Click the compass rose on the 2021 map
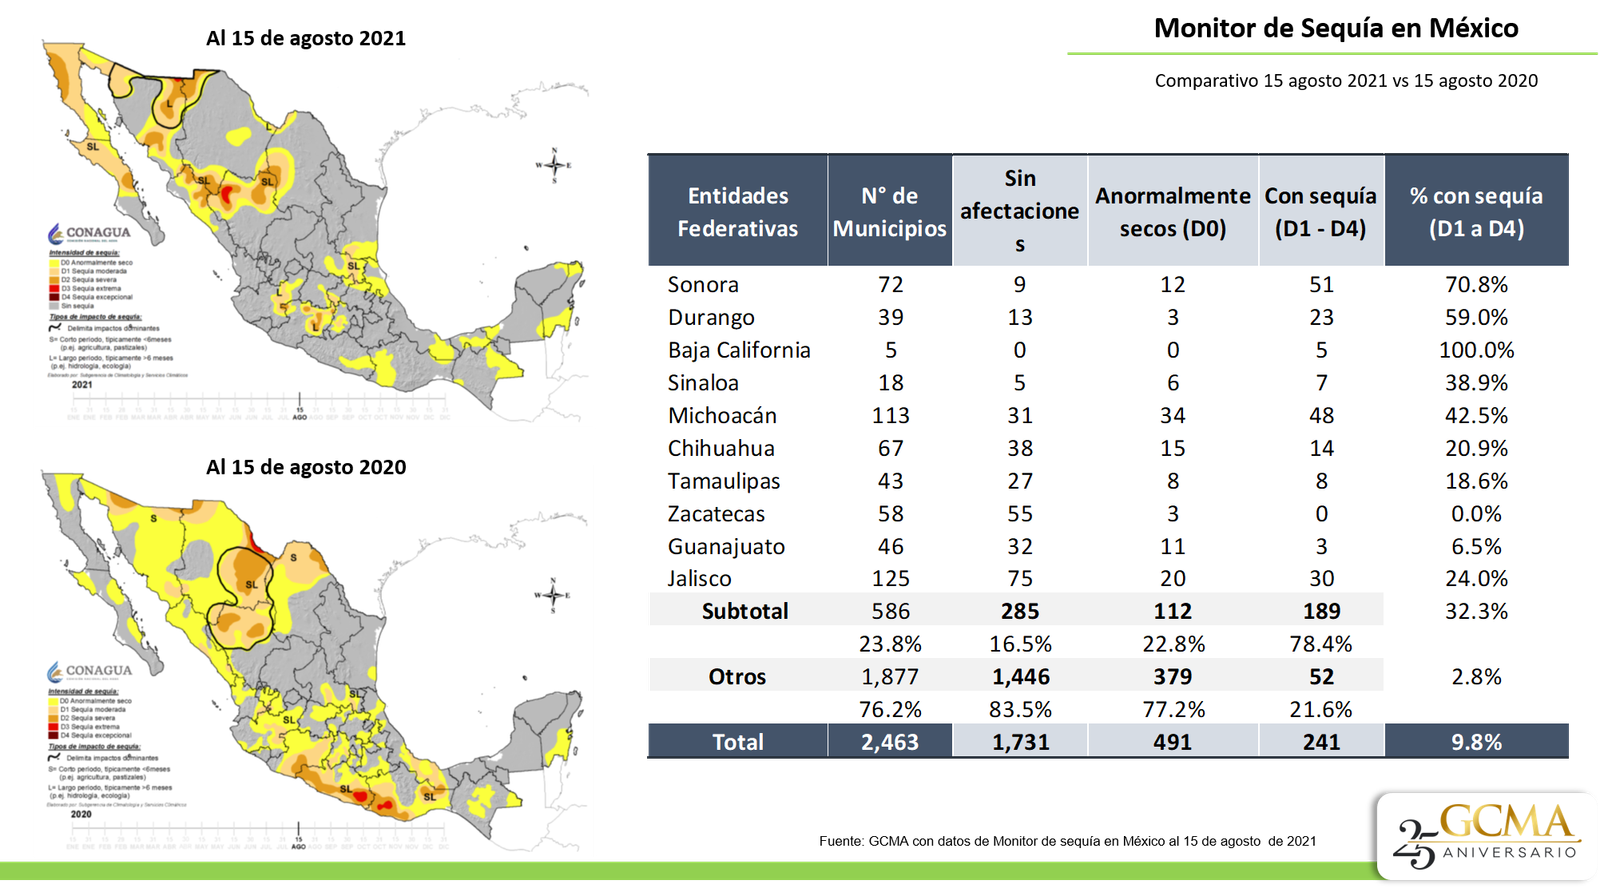The height and width of the screenshot is (887, 1600). [553, 165]
